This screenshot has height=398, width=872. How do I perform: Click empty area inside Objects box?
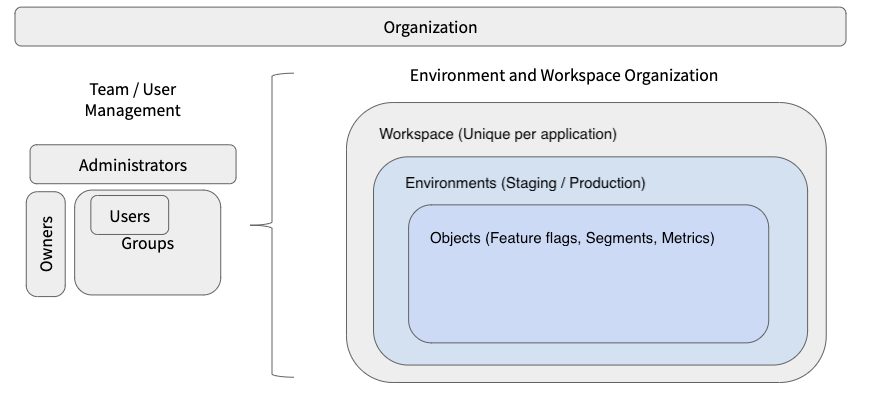point(588,295)
